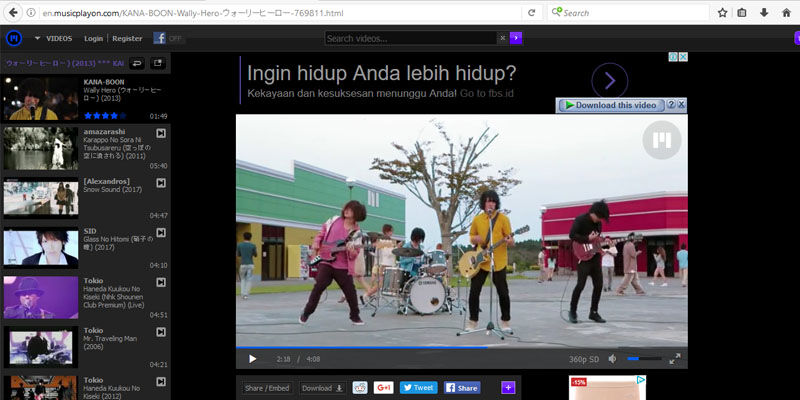
Task: Open the VIDEOS dropdown menu
Action: click(x=54, y=38)
